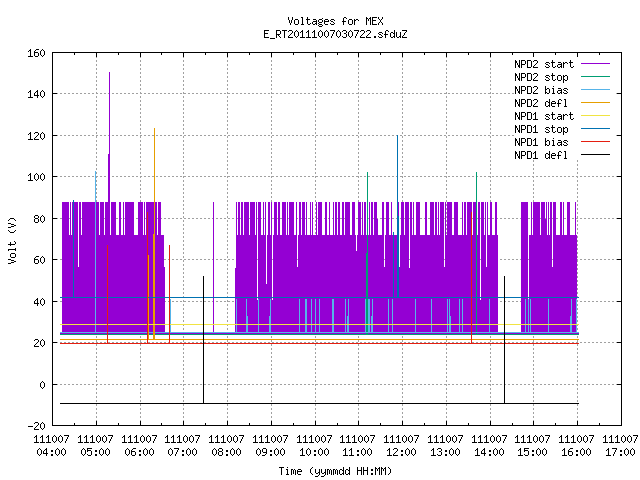
Task: Click the 05:00 x-axis time label
Action: point(96,453)
